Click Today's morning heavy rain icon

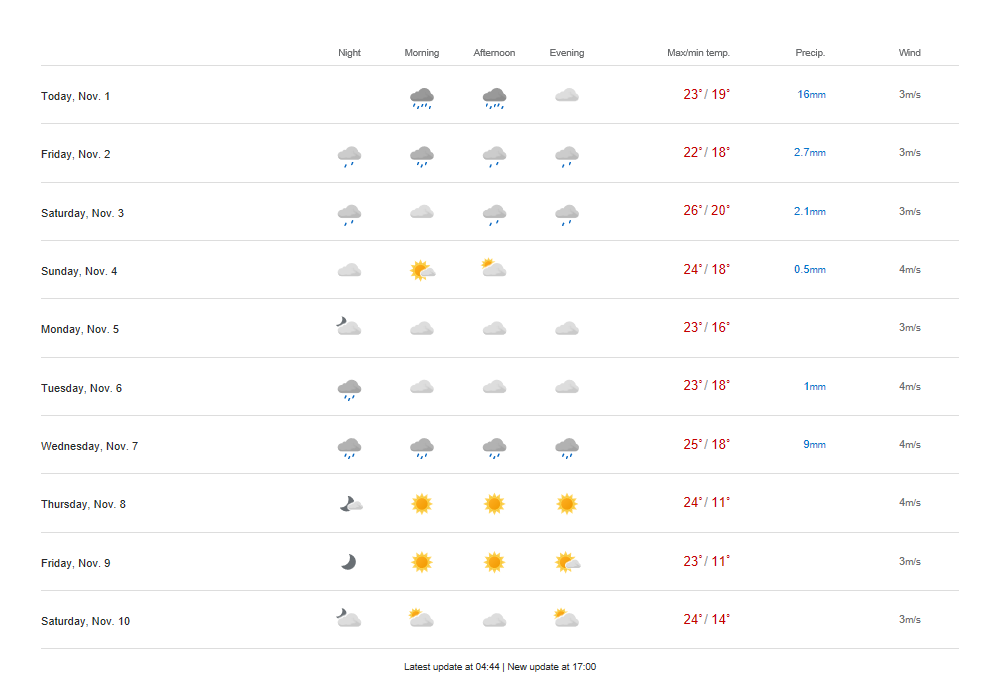[x=421, y=97]
